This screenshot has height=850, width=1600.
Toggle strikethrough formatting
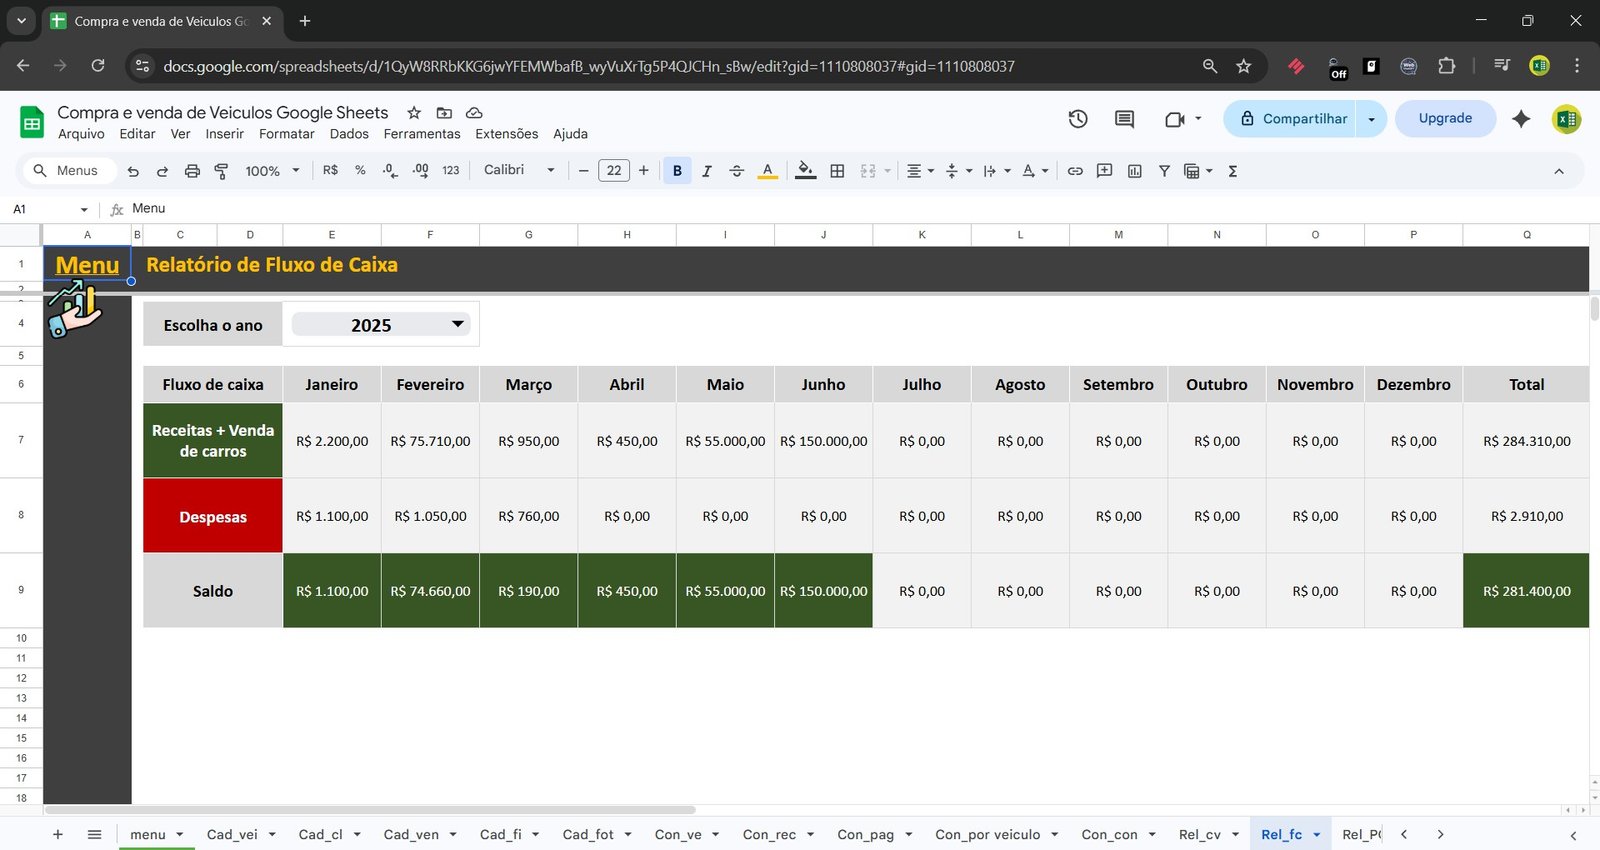tap(737, 171)
